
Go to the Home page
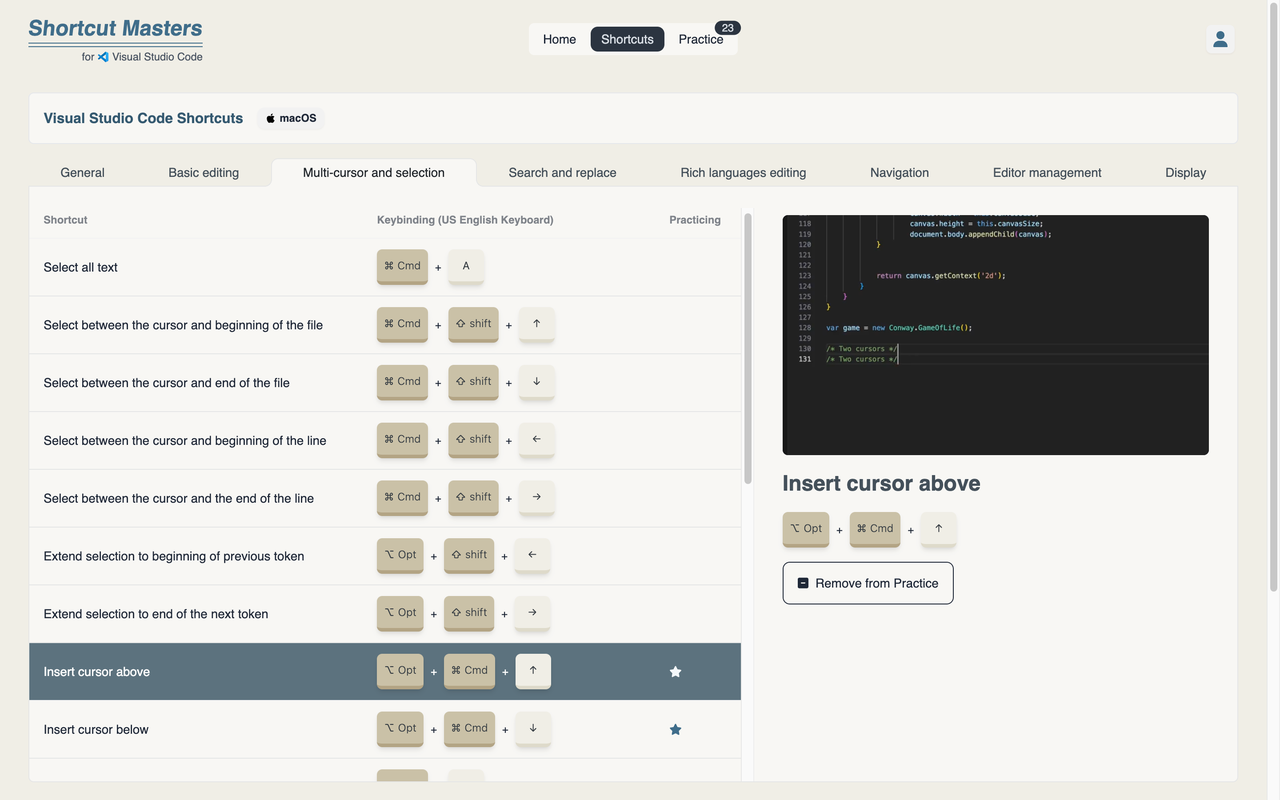[559, 39]
